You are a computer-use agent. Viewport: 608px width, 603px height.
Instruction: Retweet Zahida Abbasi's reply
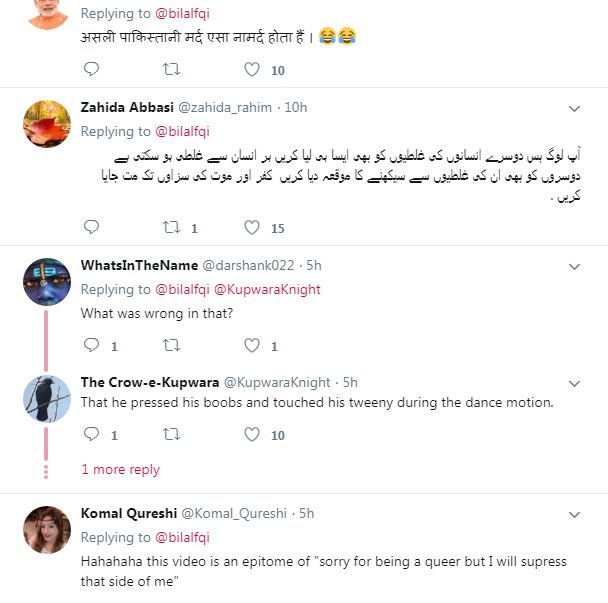(x=171, y=228)
